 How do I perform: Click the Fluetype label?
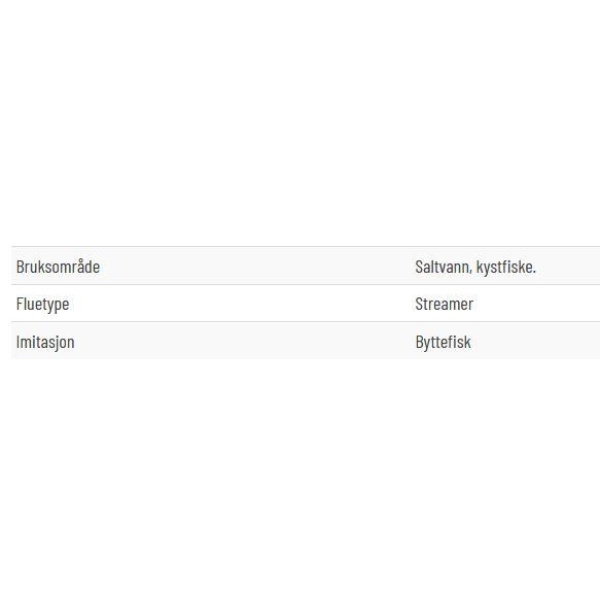pyautogui.click(x=42, y=305)
